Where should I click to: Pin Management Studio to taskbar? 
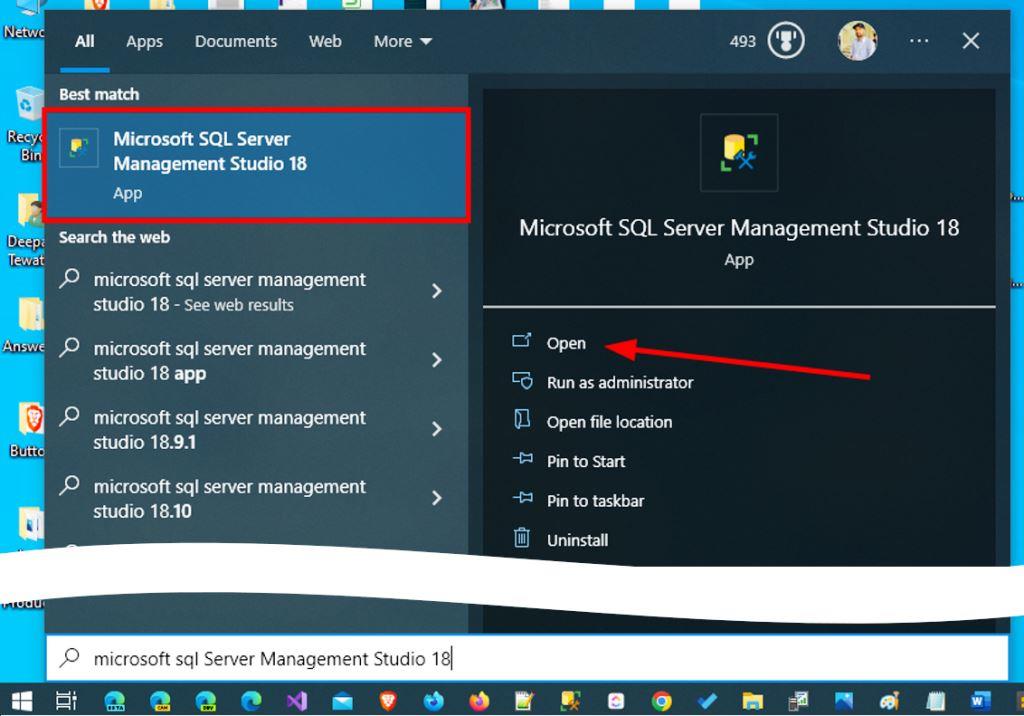[595, 500]
